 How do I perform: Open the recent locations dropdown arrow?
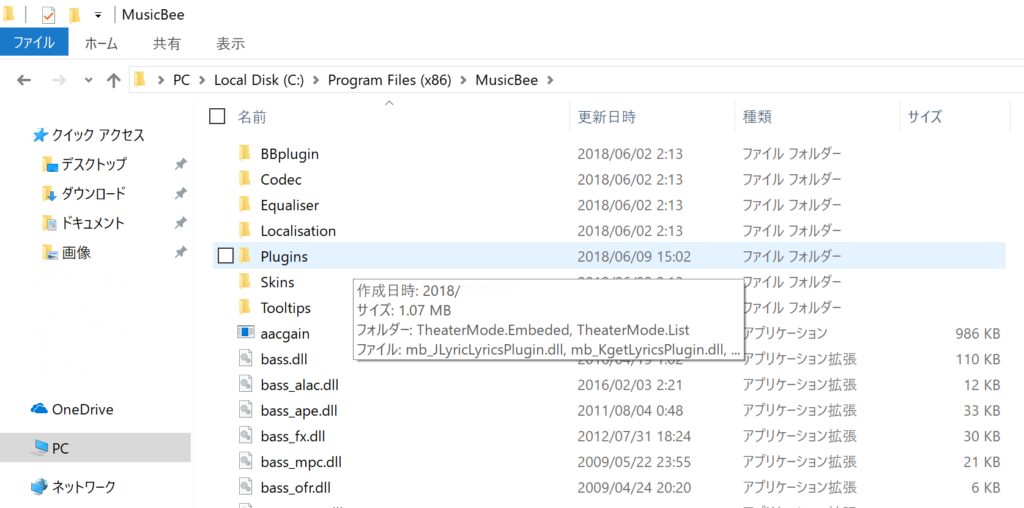89,80
